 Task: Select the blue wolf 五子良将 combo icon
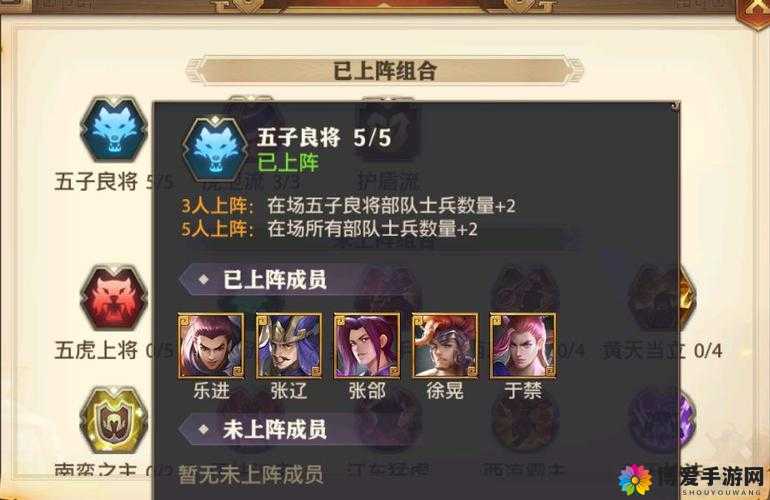(x=114, y=129)
